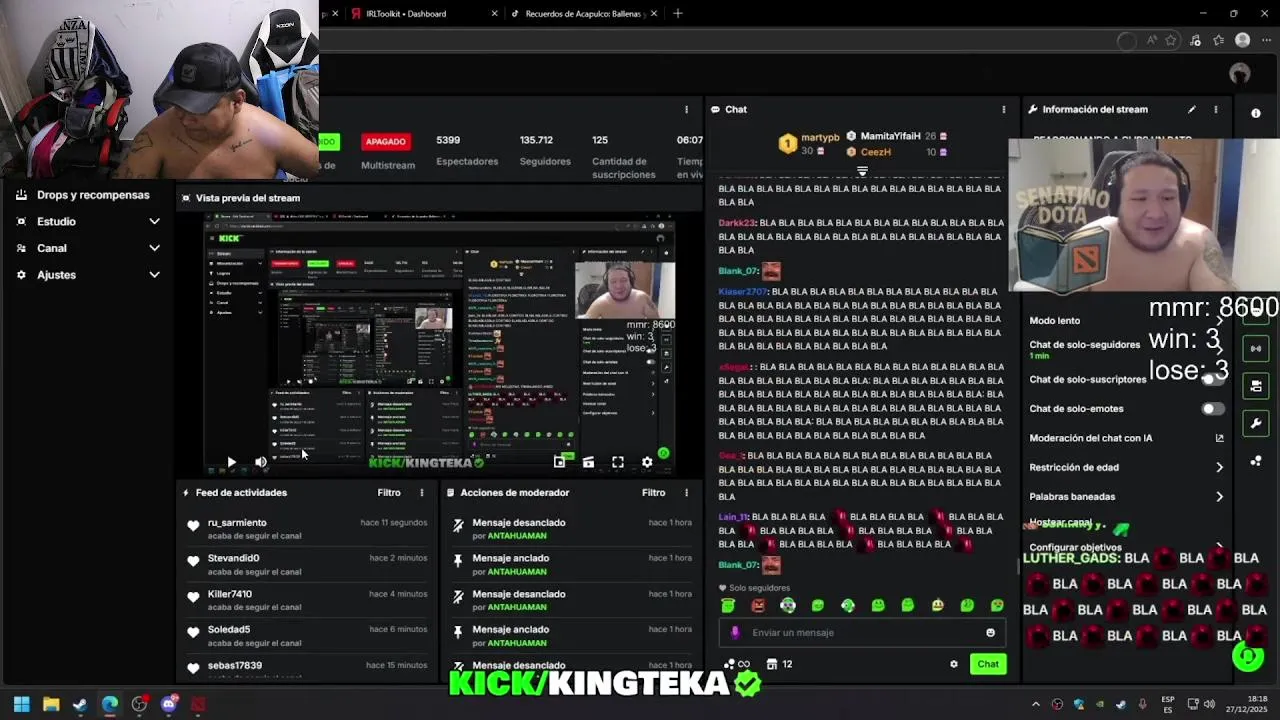Click the camera icon in the right sidebar
Image resolution: width=1280 pixels, height=720 pixels.
[x=1256, y=385]
